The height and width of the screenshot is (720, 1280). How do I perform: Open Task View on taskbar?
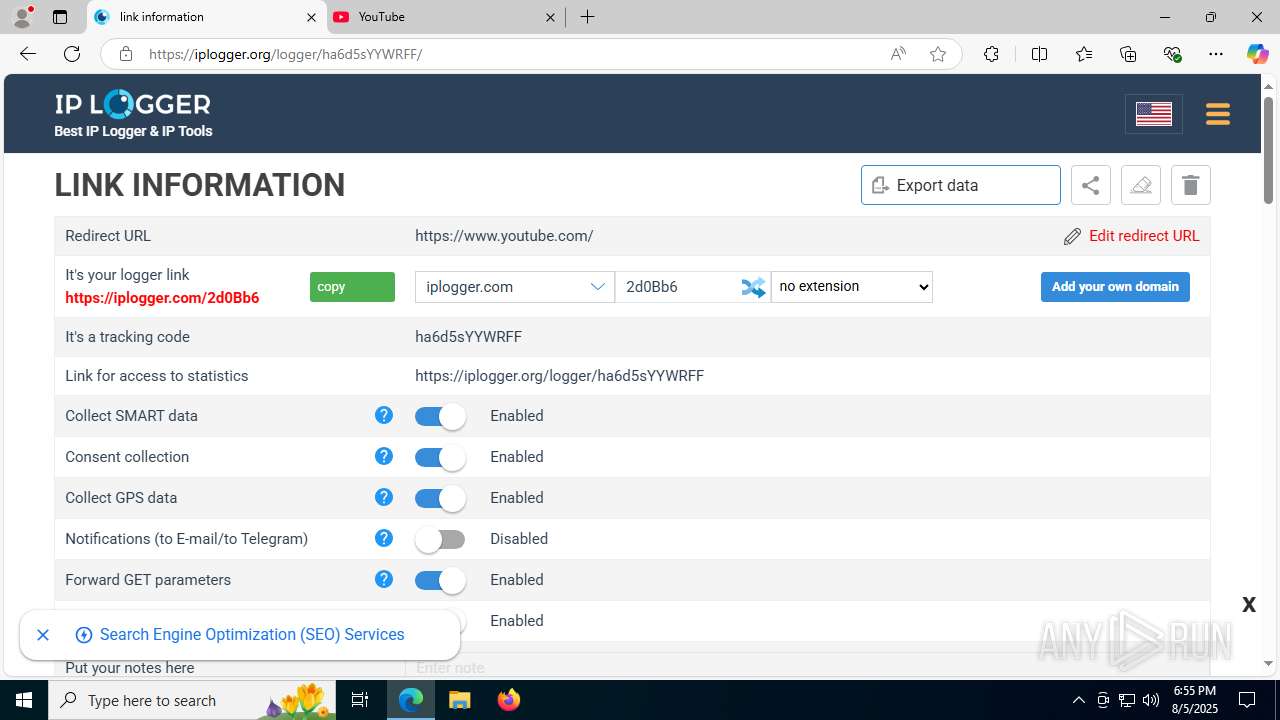pyautogui.click(x=360, y=700)
